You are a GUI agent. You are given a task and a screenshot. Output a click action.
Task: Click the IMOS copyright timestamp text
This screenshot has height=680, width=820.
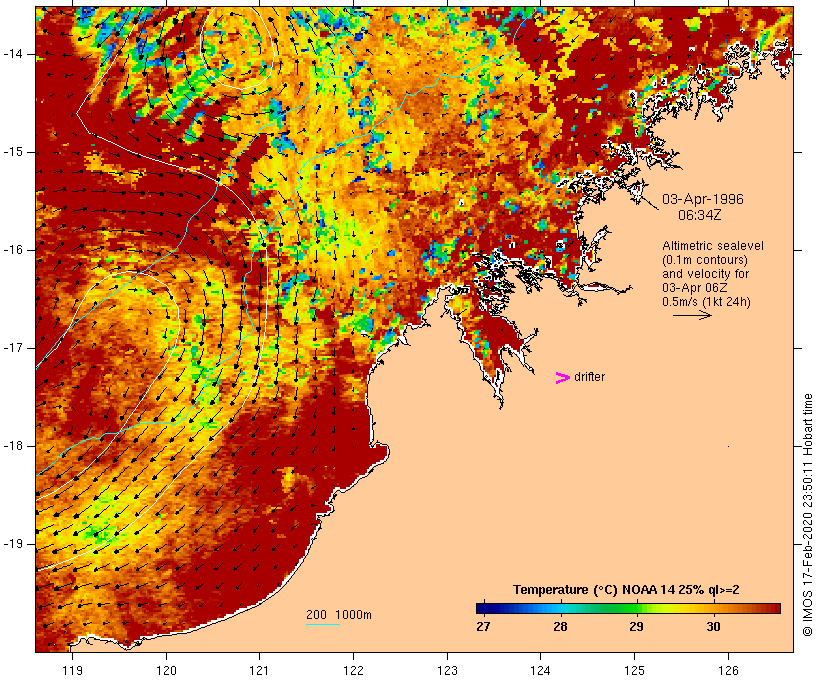point(807,515)
